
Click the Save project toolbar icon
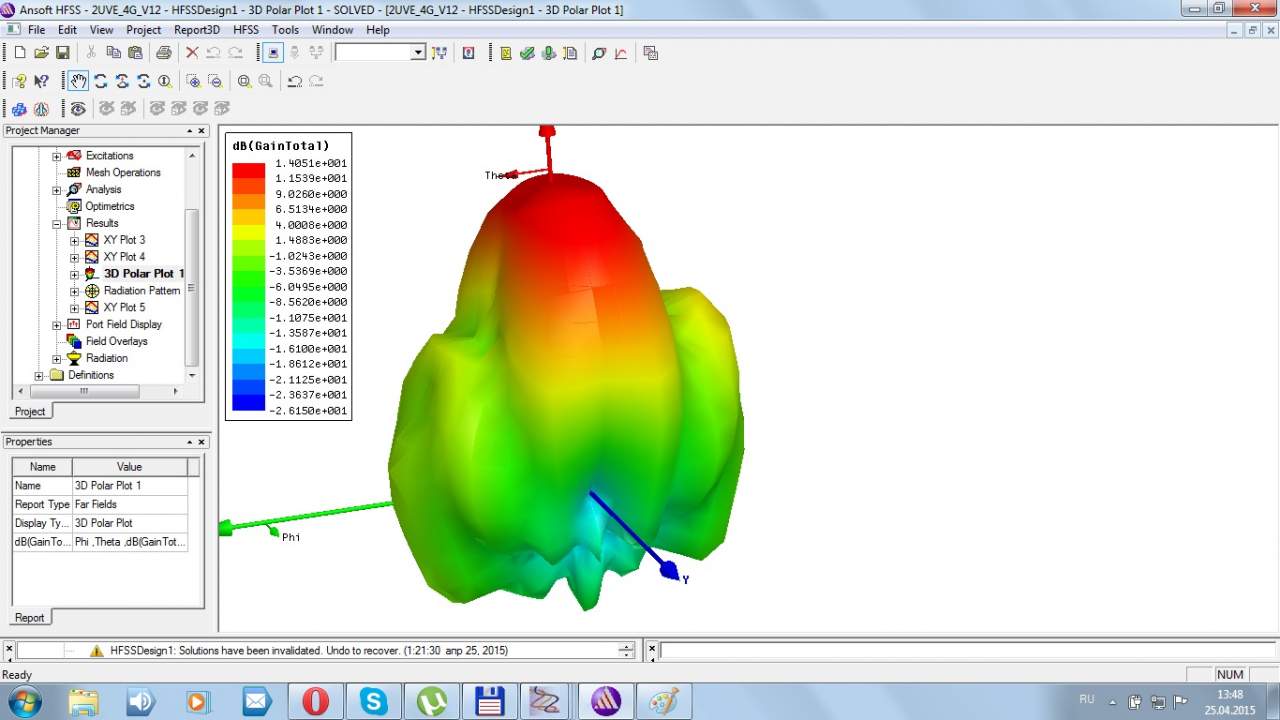click(62, 53)
